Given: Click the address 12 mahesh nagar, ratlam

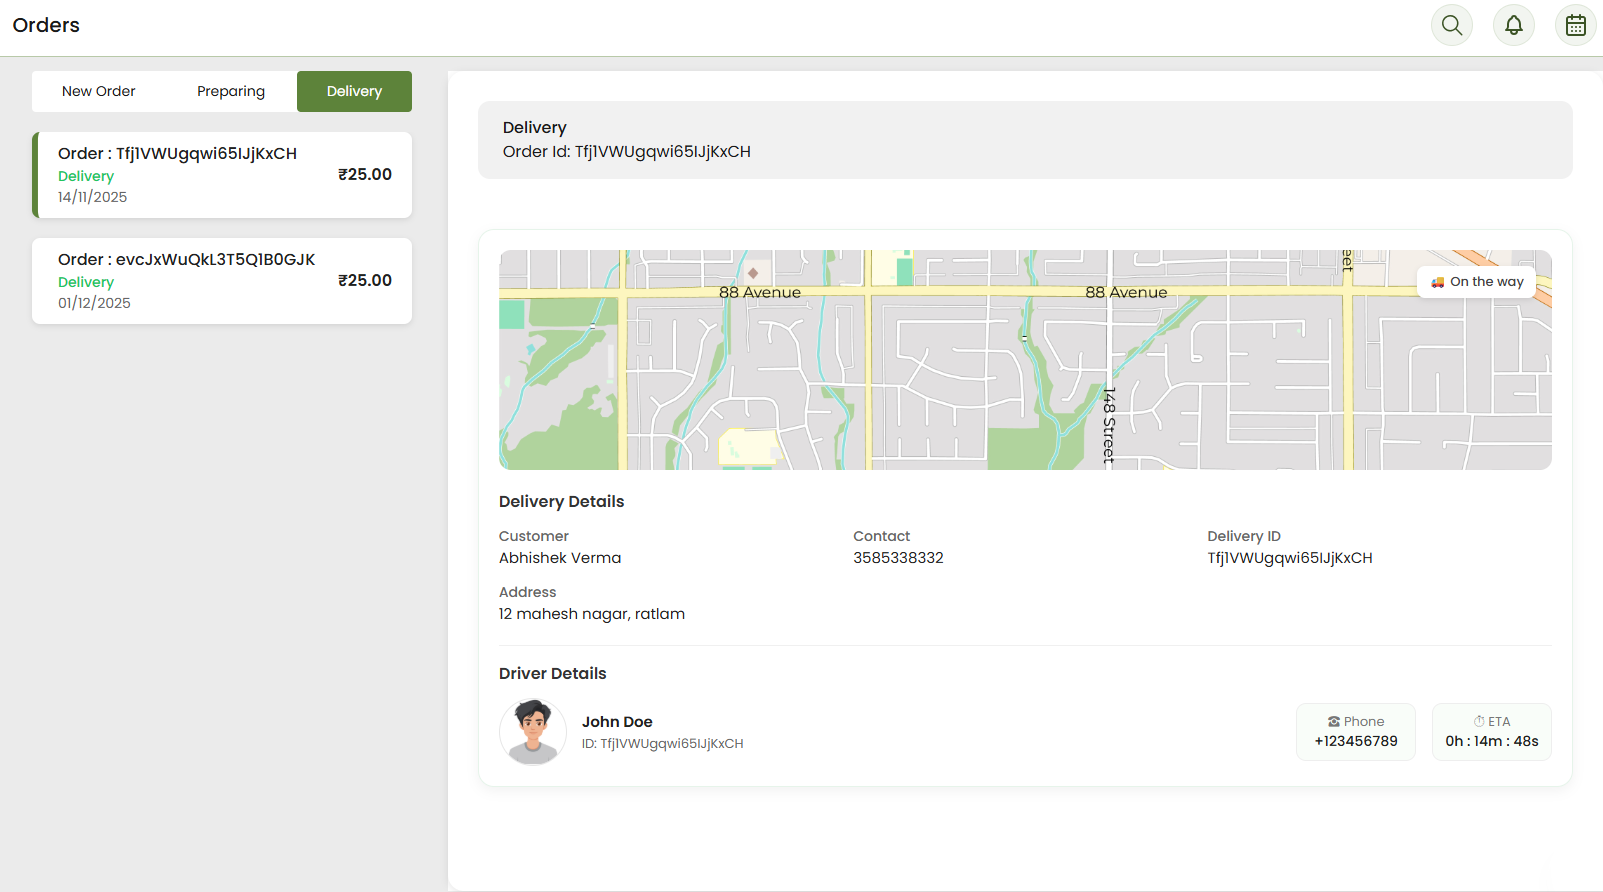Looking at the screenshot, I should (592, 614).
